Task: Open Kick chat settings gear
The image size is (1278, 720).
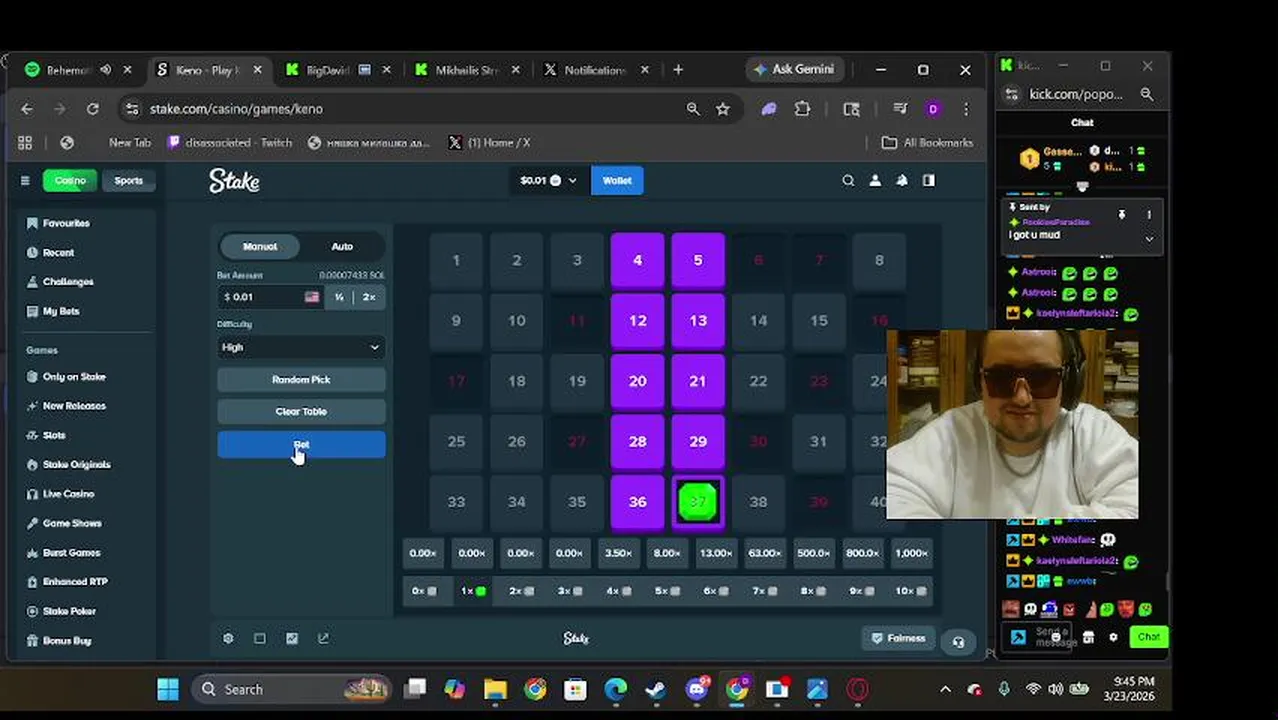Action: (1113, 637)
